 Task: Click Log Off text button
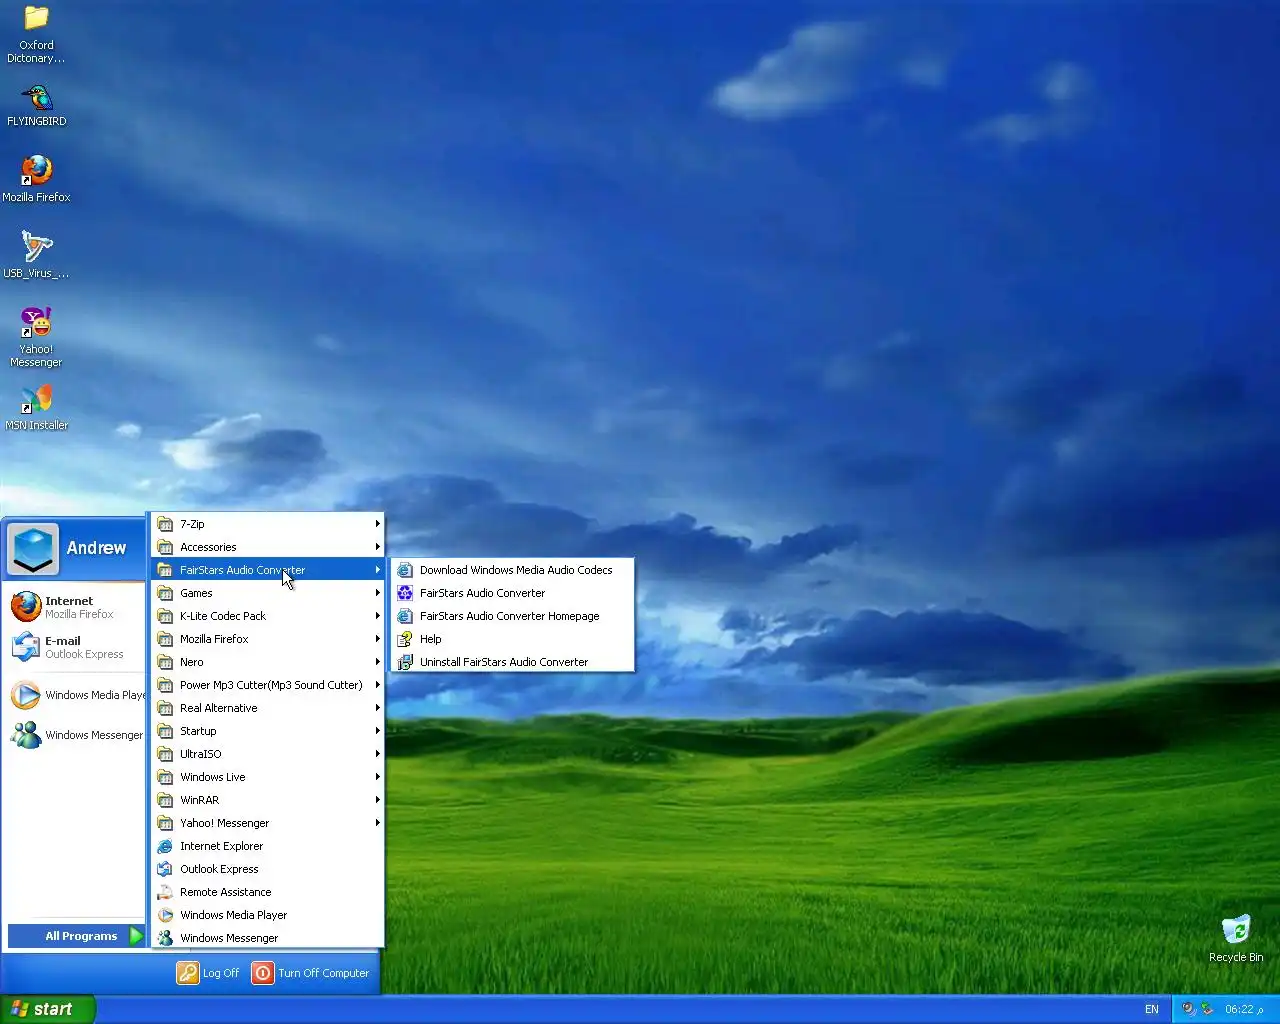pyautogui.click(x=221, y=973)
